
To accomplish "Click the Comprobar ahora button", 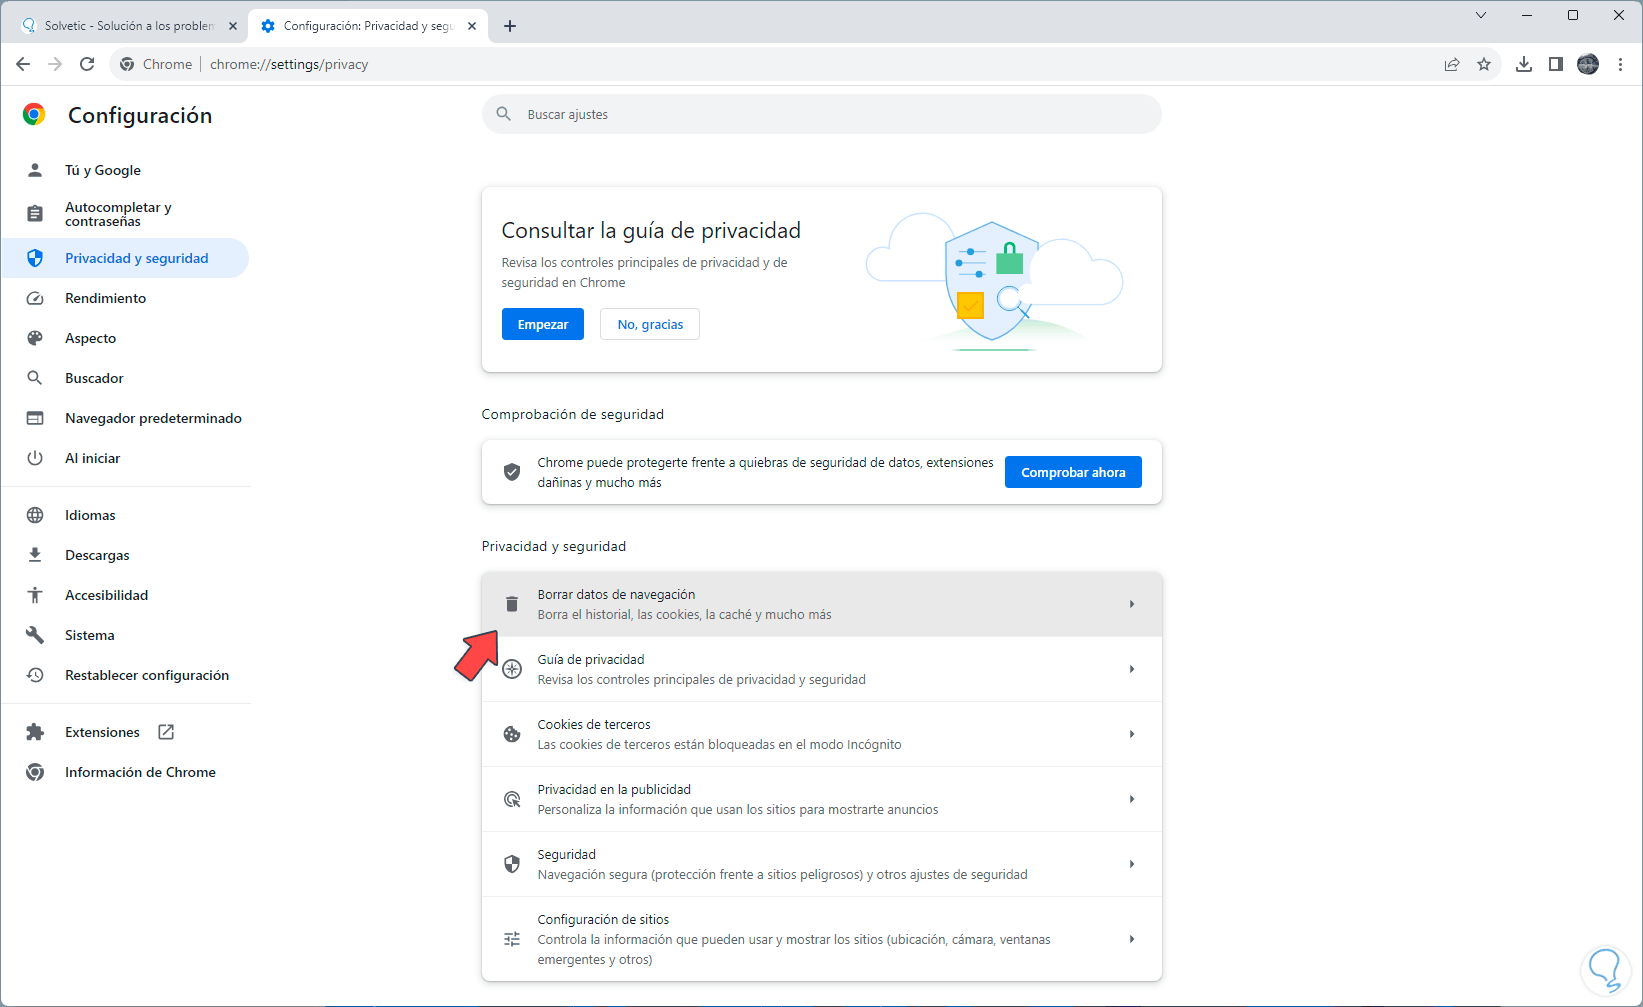I will [1073, 472].
